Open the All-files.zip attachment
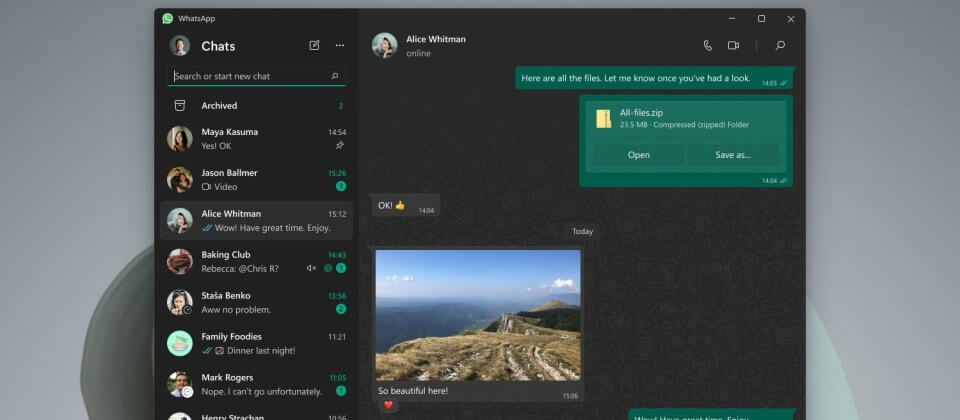This screenshot has width=960, height=420. point(639,155)
